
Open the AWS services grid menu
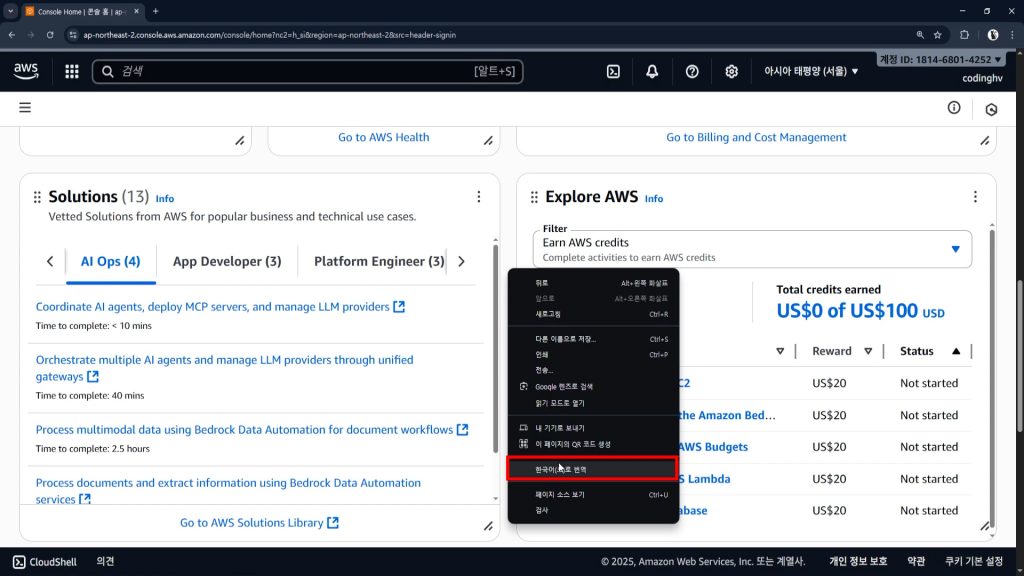(x=72, y=71)
